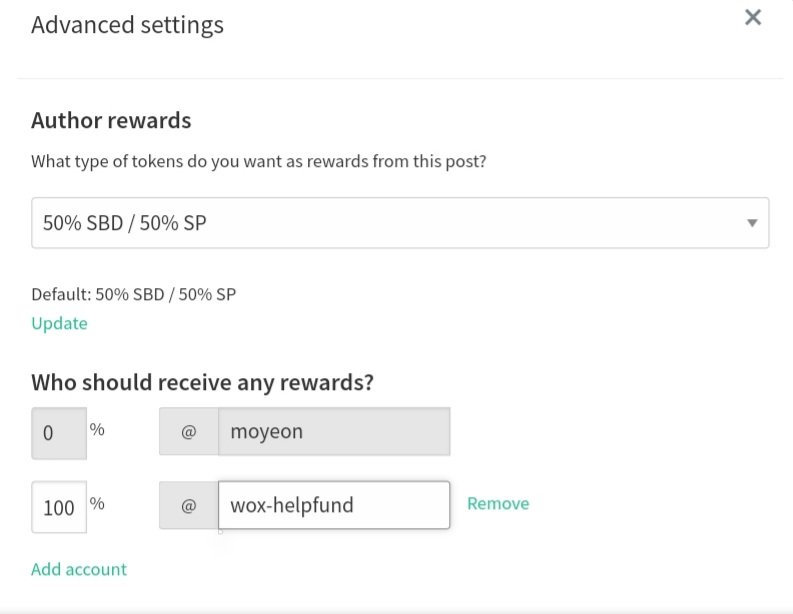The image size is (793, 614).
Task: Click into the wox-helpfund username field
Action: [333, 505]
